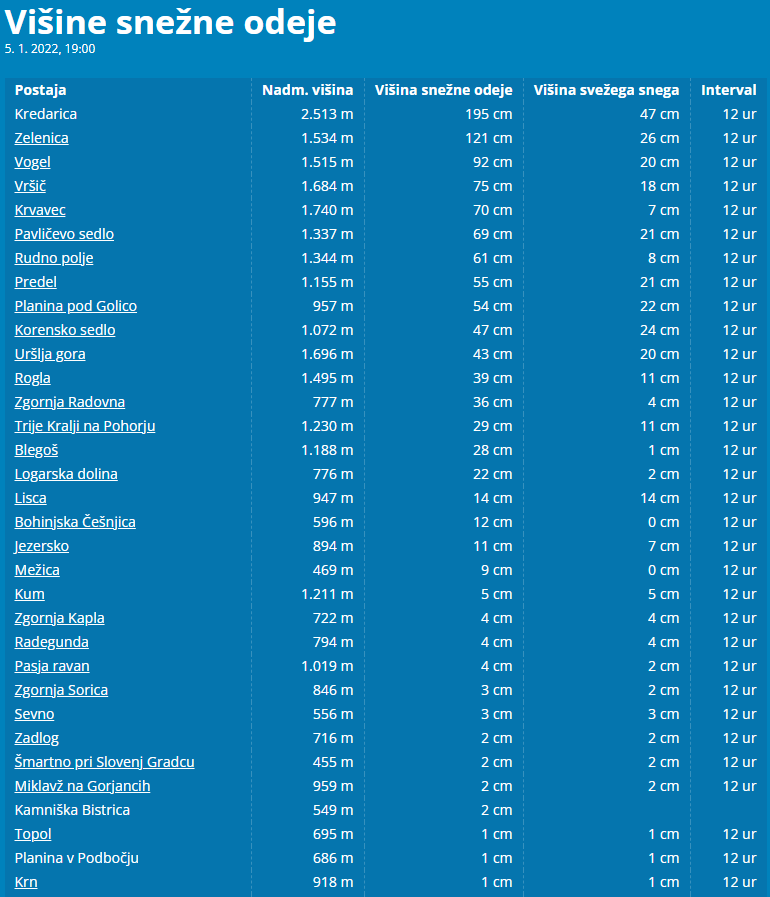Open Pavličevo sedlo station link
Image resolution: width=770 pixels, height=897 pixels.
pyautogui.click(x=64, y=234)
